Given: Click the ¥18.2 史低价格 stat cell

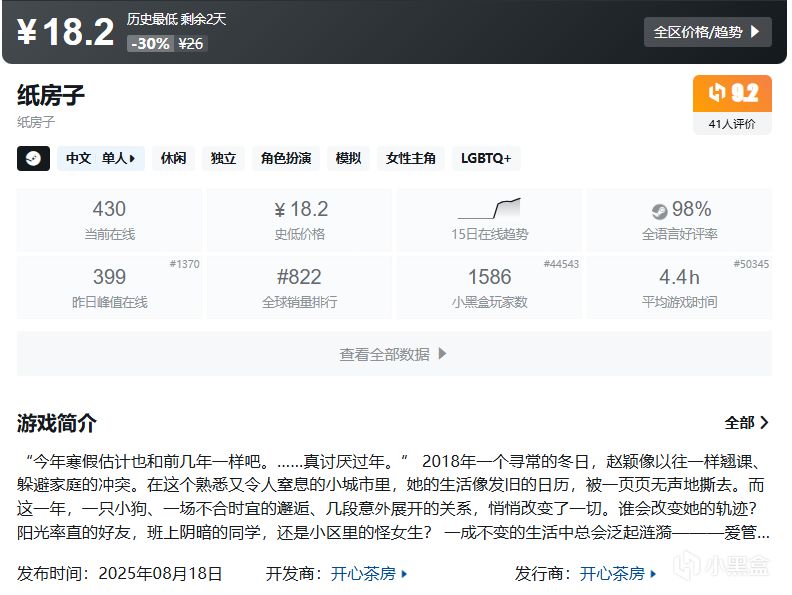Looking at the screenshot, I should 300,220.
